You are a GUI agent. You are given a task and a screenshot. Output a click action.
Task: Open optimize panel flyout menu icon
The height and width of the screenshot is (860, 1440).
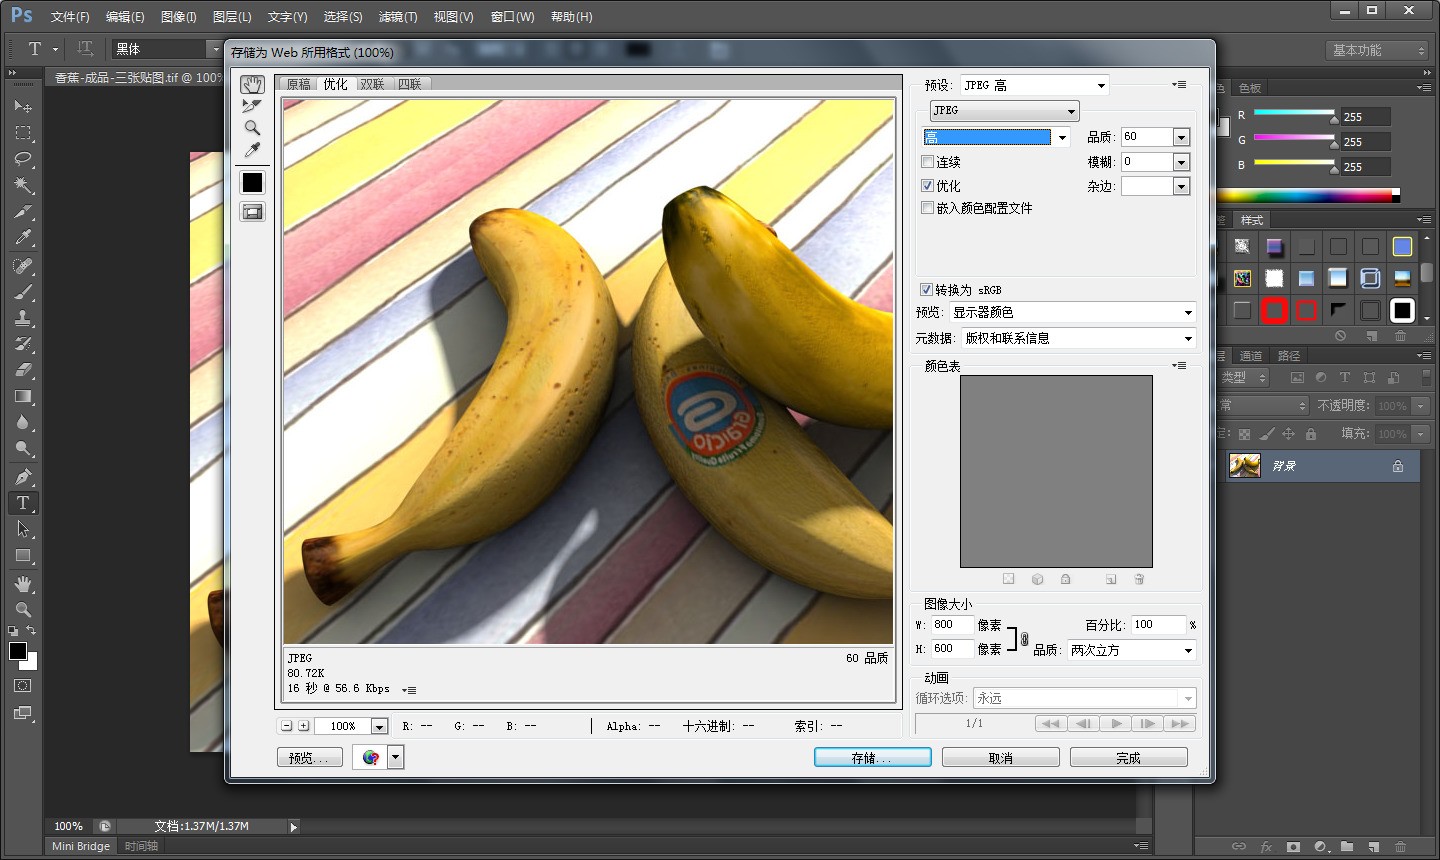pos(1179,85)
